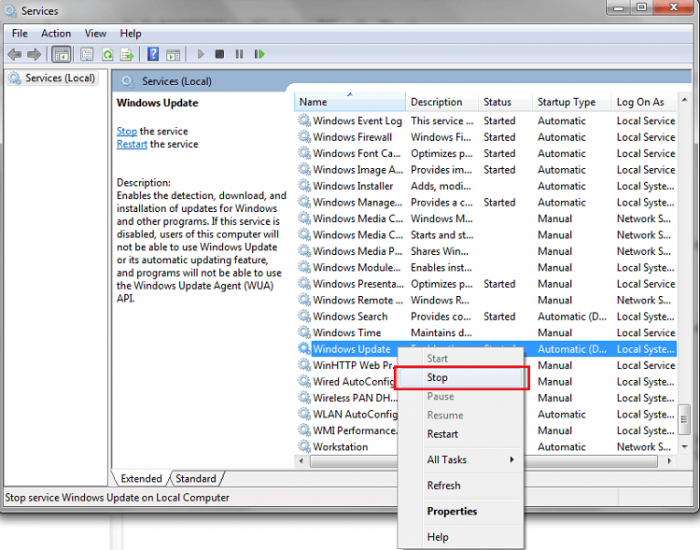
Task: Choose Stop in the context menu
Action: coord(460,378)
